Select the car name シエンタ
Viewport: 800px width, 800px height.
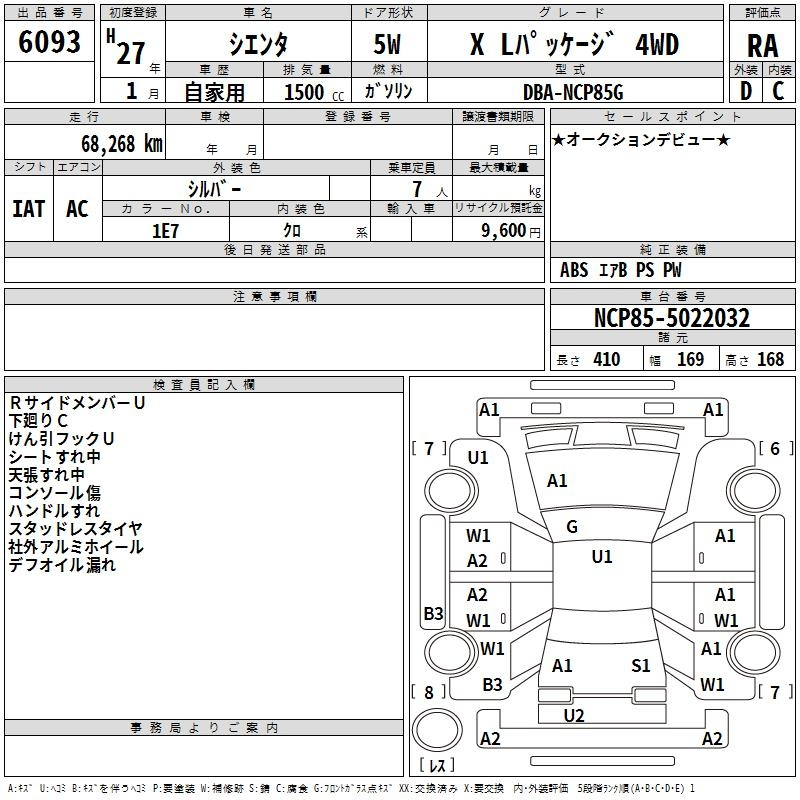click(256, 43)
